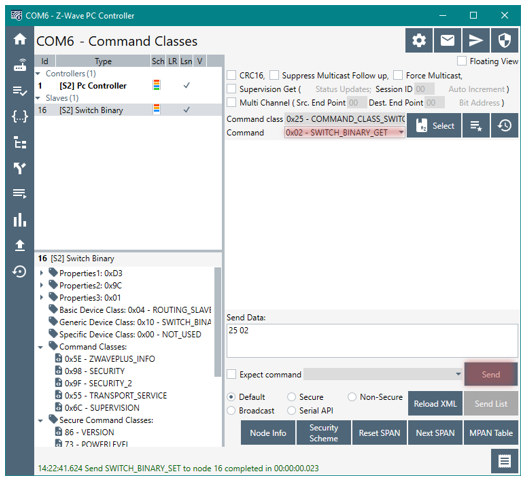
Task: Click the Reload XML button
Action: coord(435,403)
